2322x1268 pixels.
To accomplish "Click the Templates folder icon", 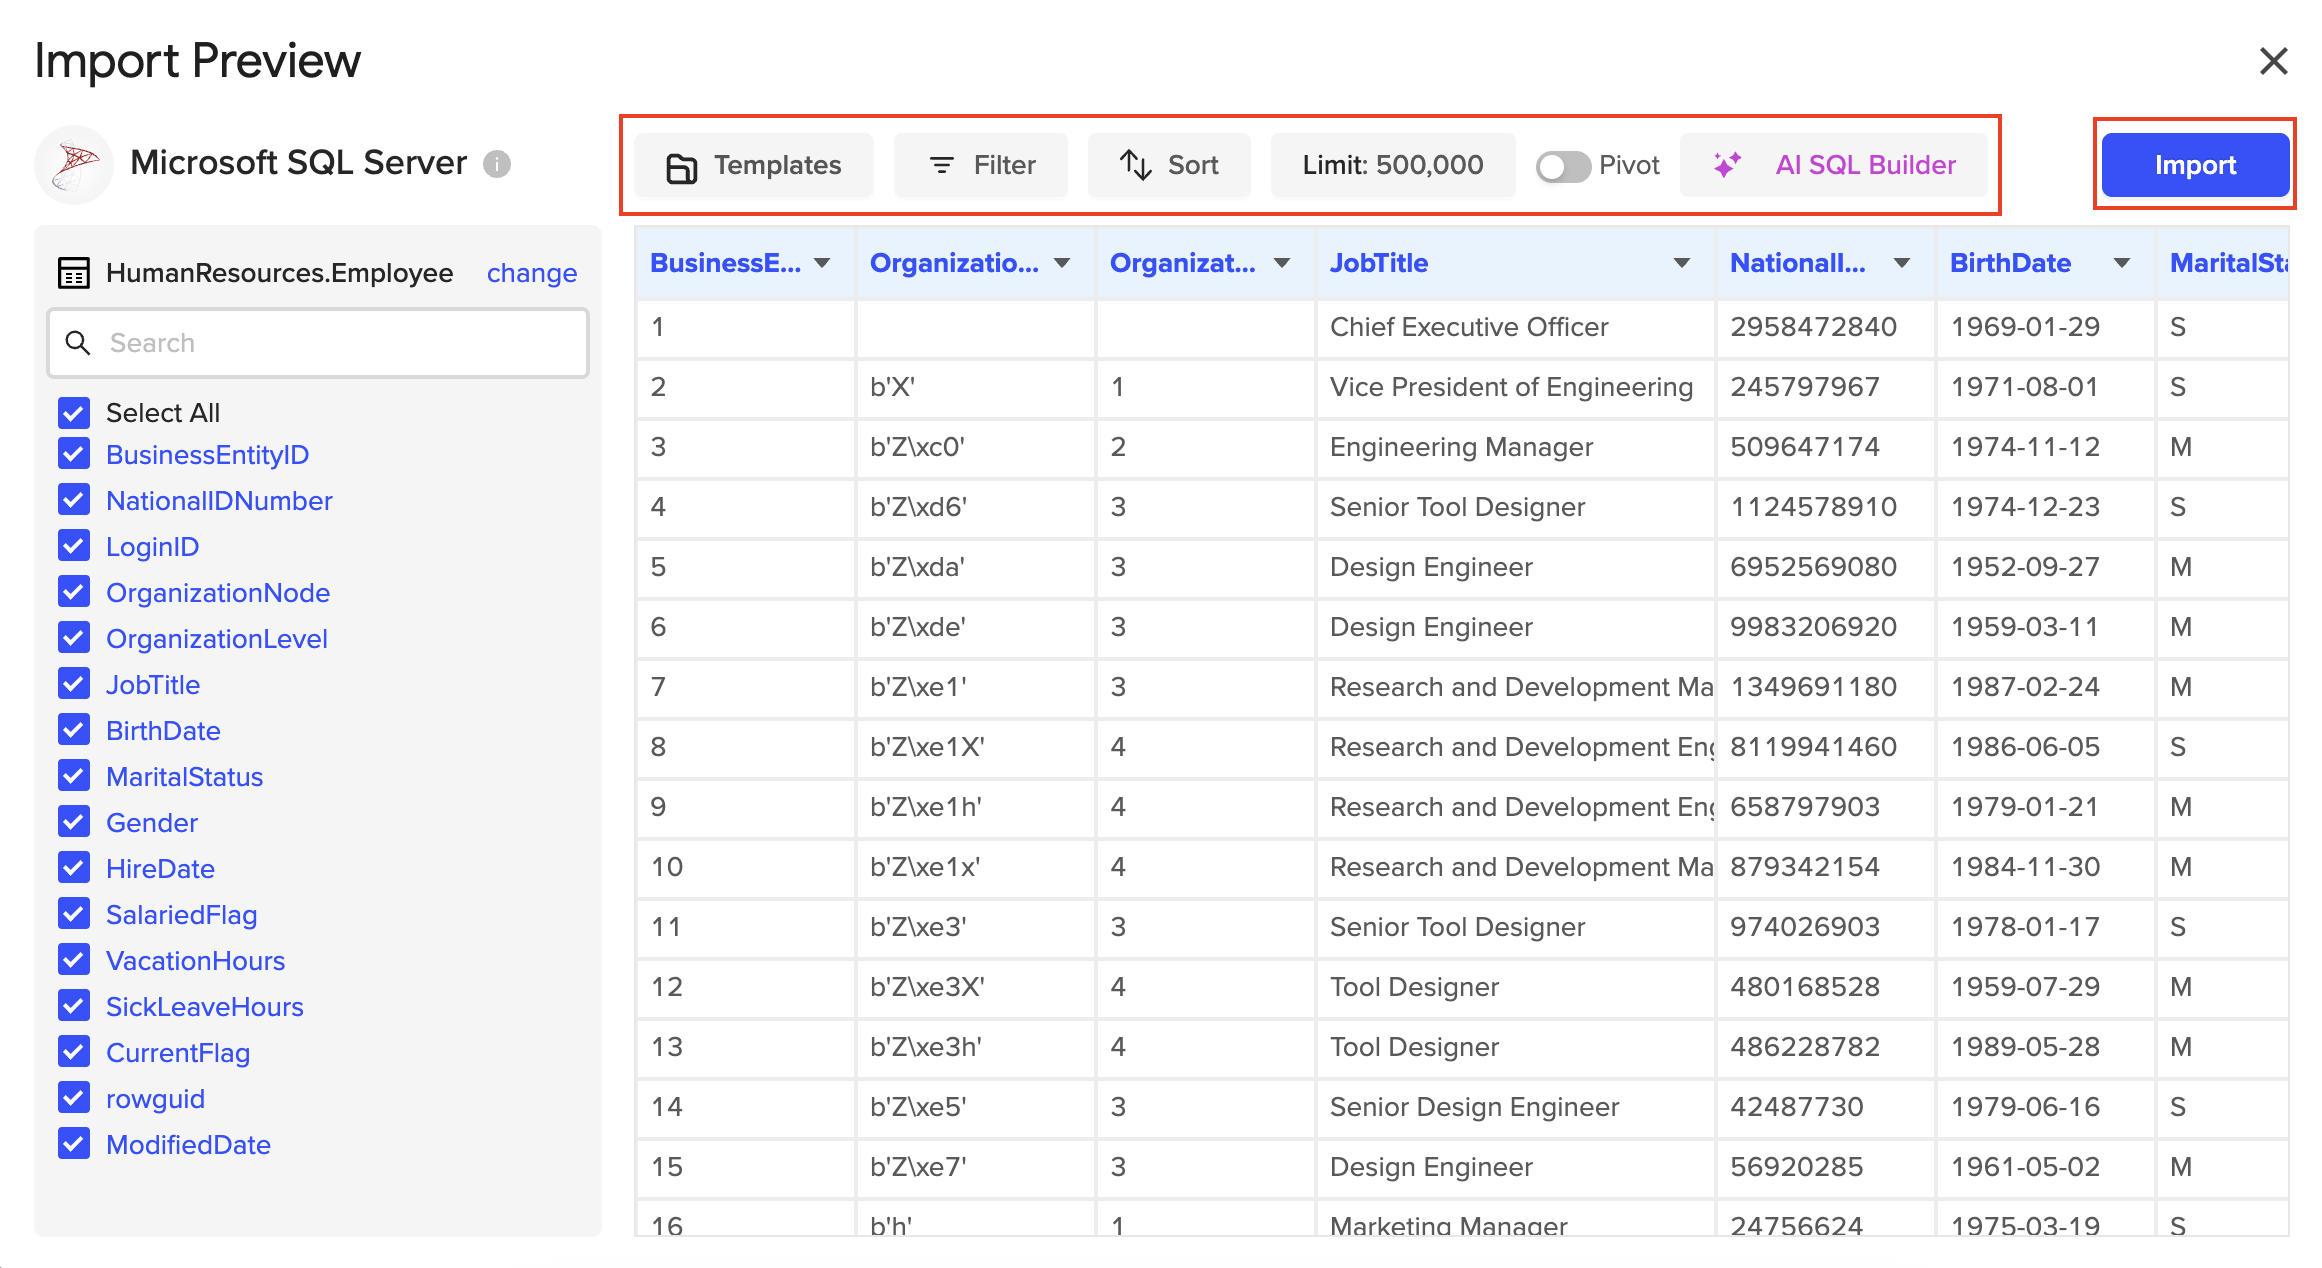I will tap(682, 166).
